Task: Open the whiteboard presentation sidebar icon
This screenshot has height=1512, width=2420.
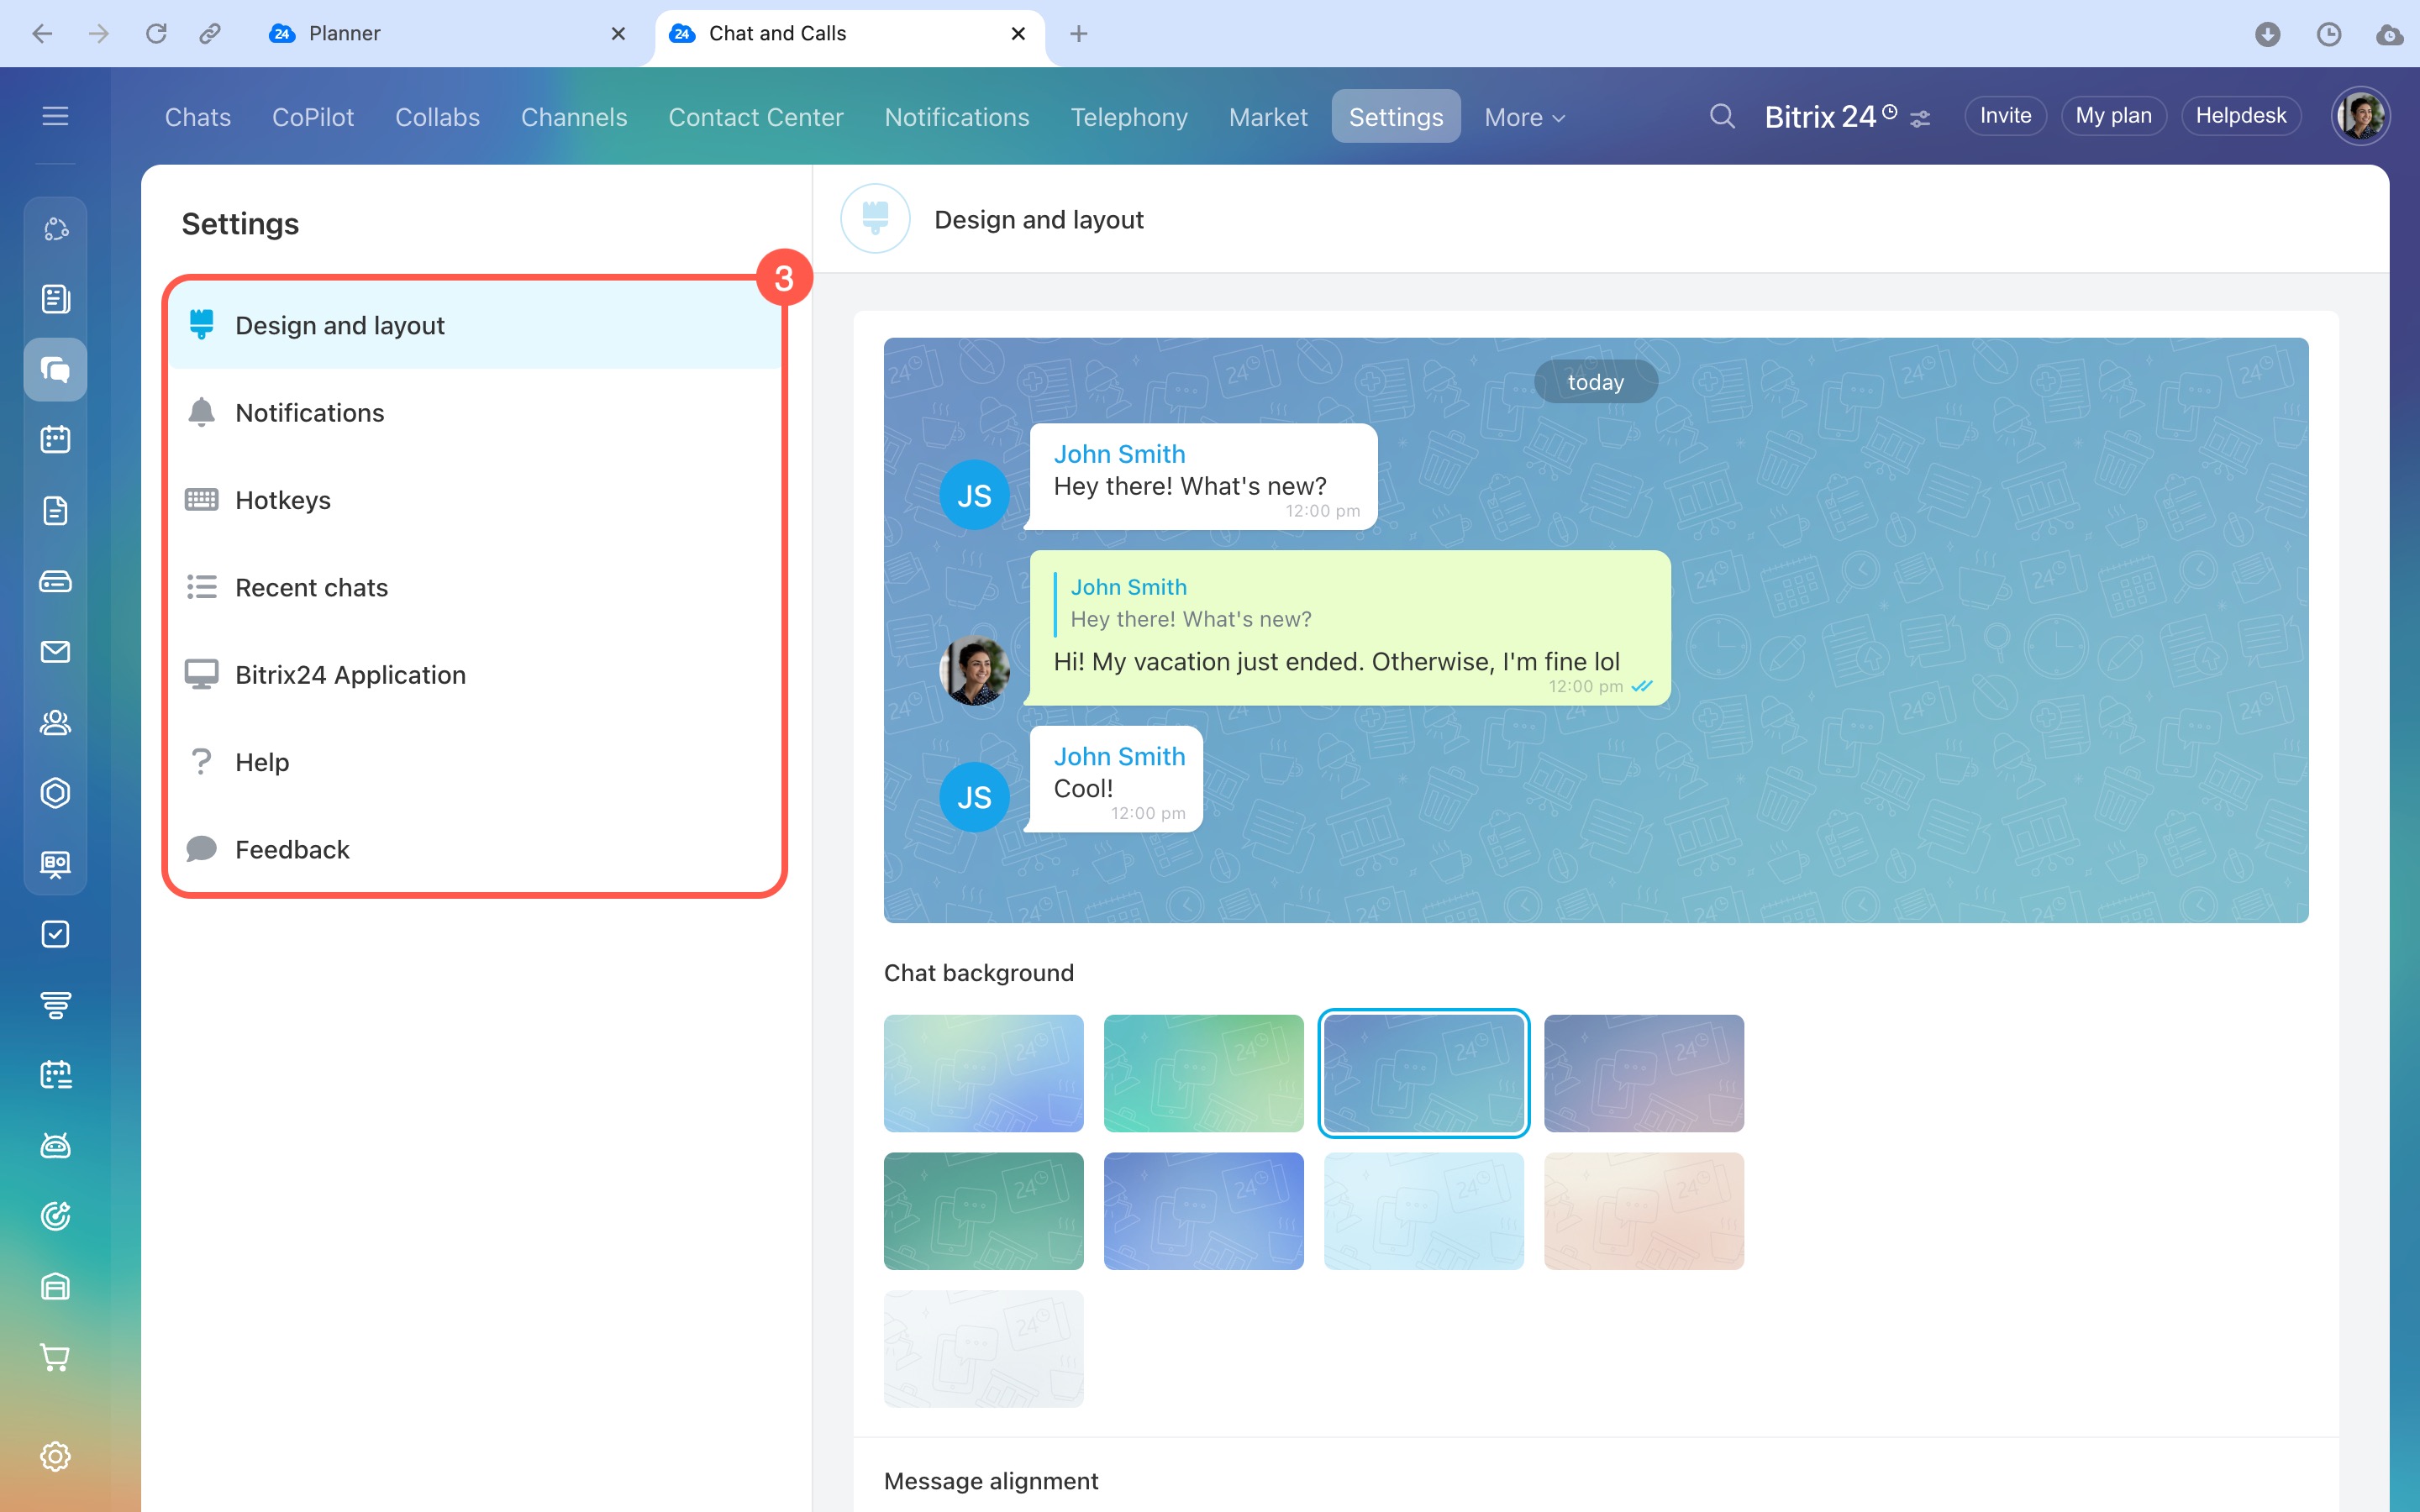Action: 55,863
